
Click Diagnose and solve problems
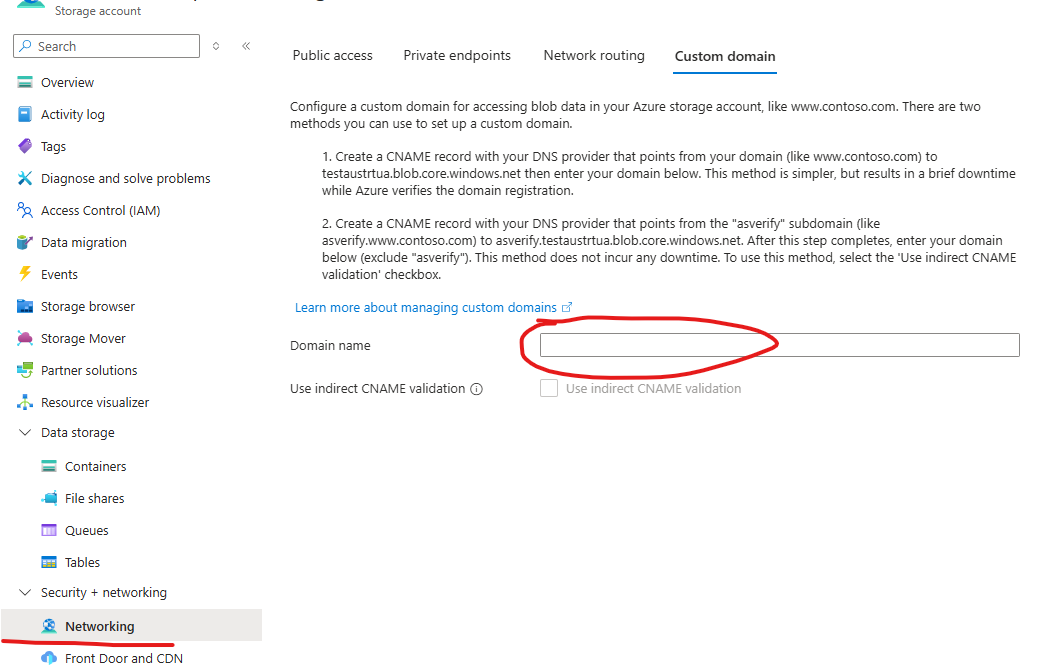(x=126, y=178)
